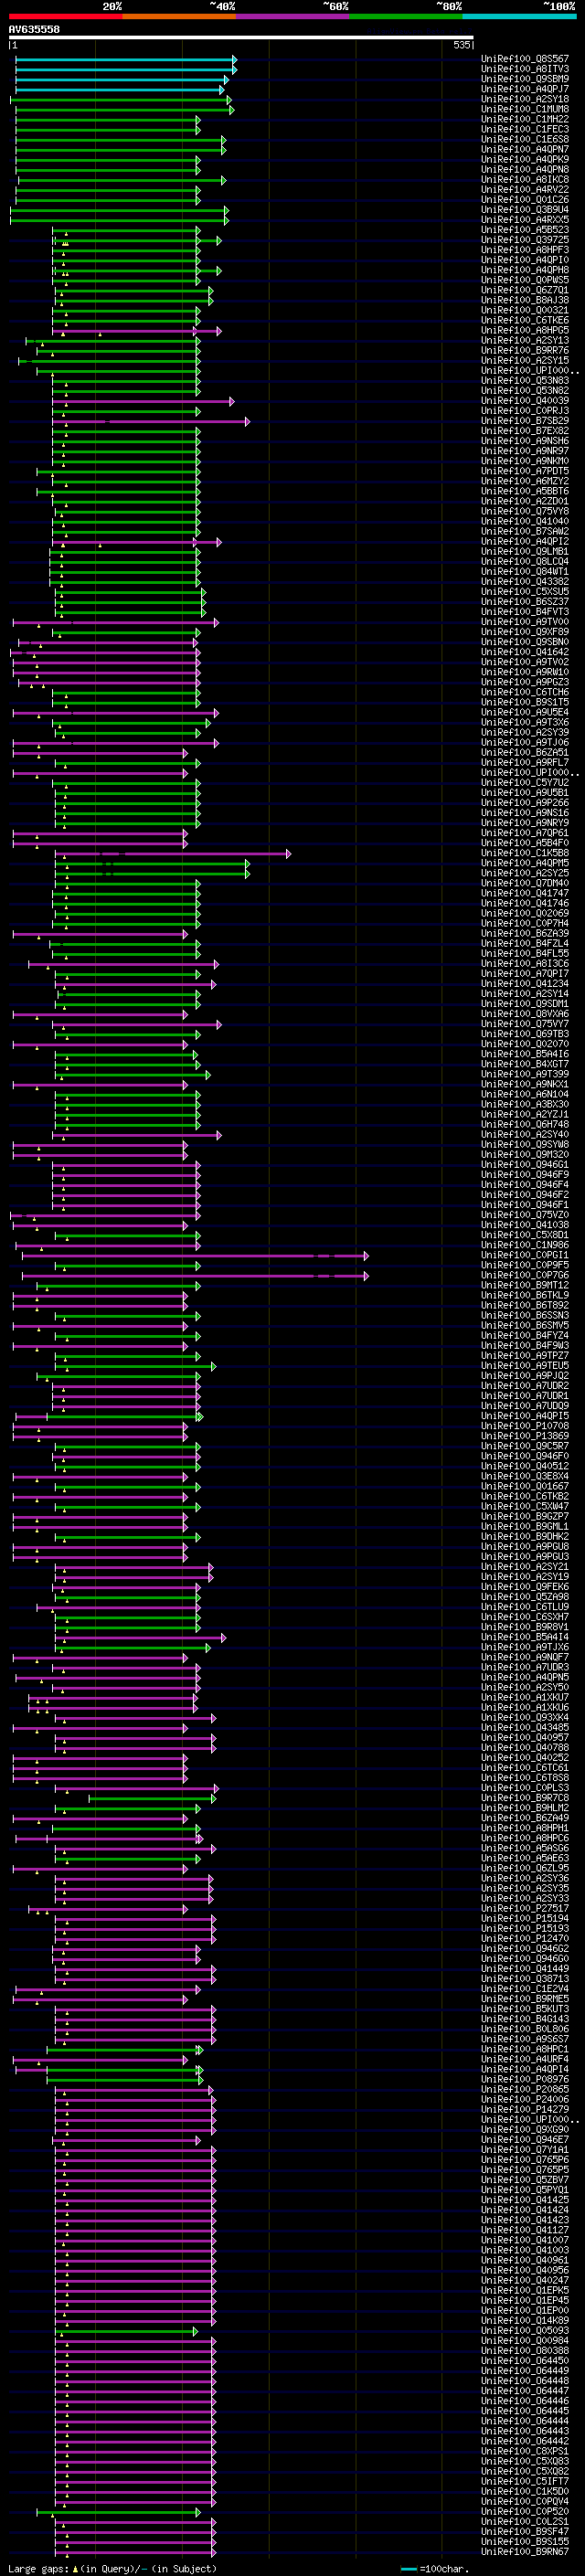Click label UniRef100_C1E6S8
The image size is (585, 2576).
tap(525, 139)
